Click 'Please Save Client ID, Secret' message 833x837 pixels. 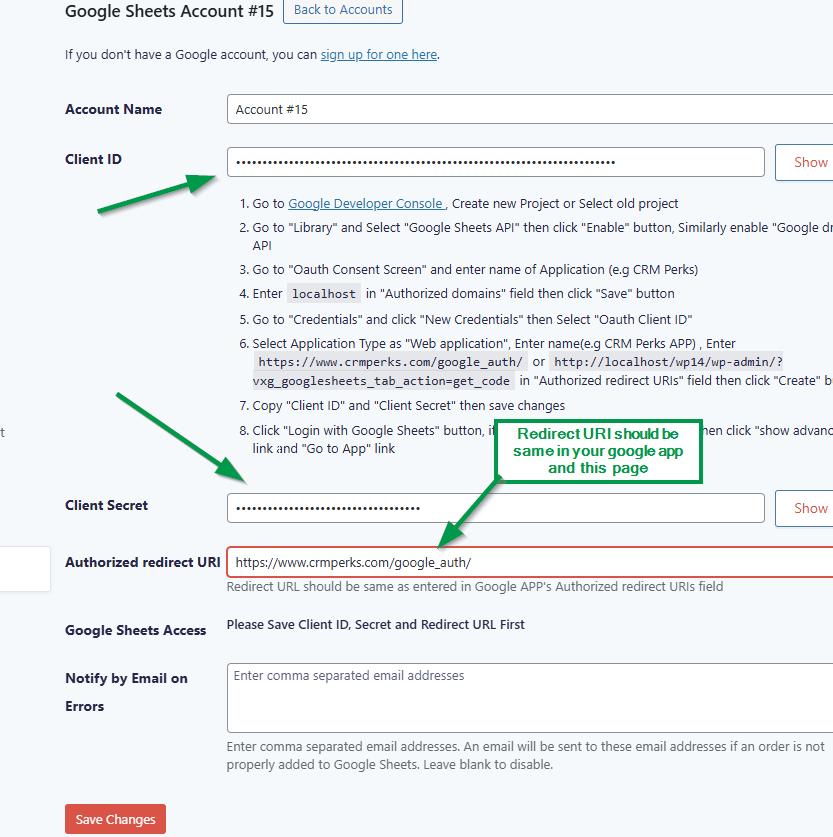point(376,625)
